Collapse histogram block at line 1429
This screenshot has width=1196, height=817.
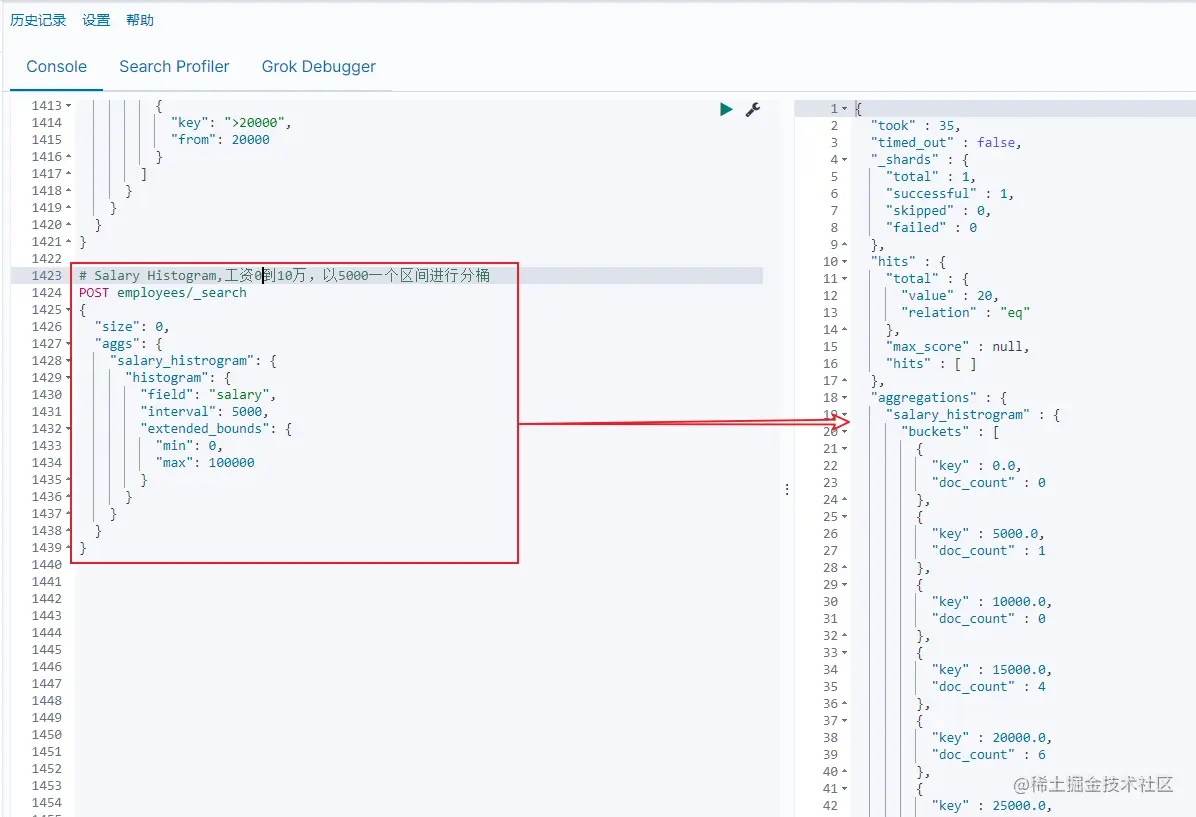(69, 378)
